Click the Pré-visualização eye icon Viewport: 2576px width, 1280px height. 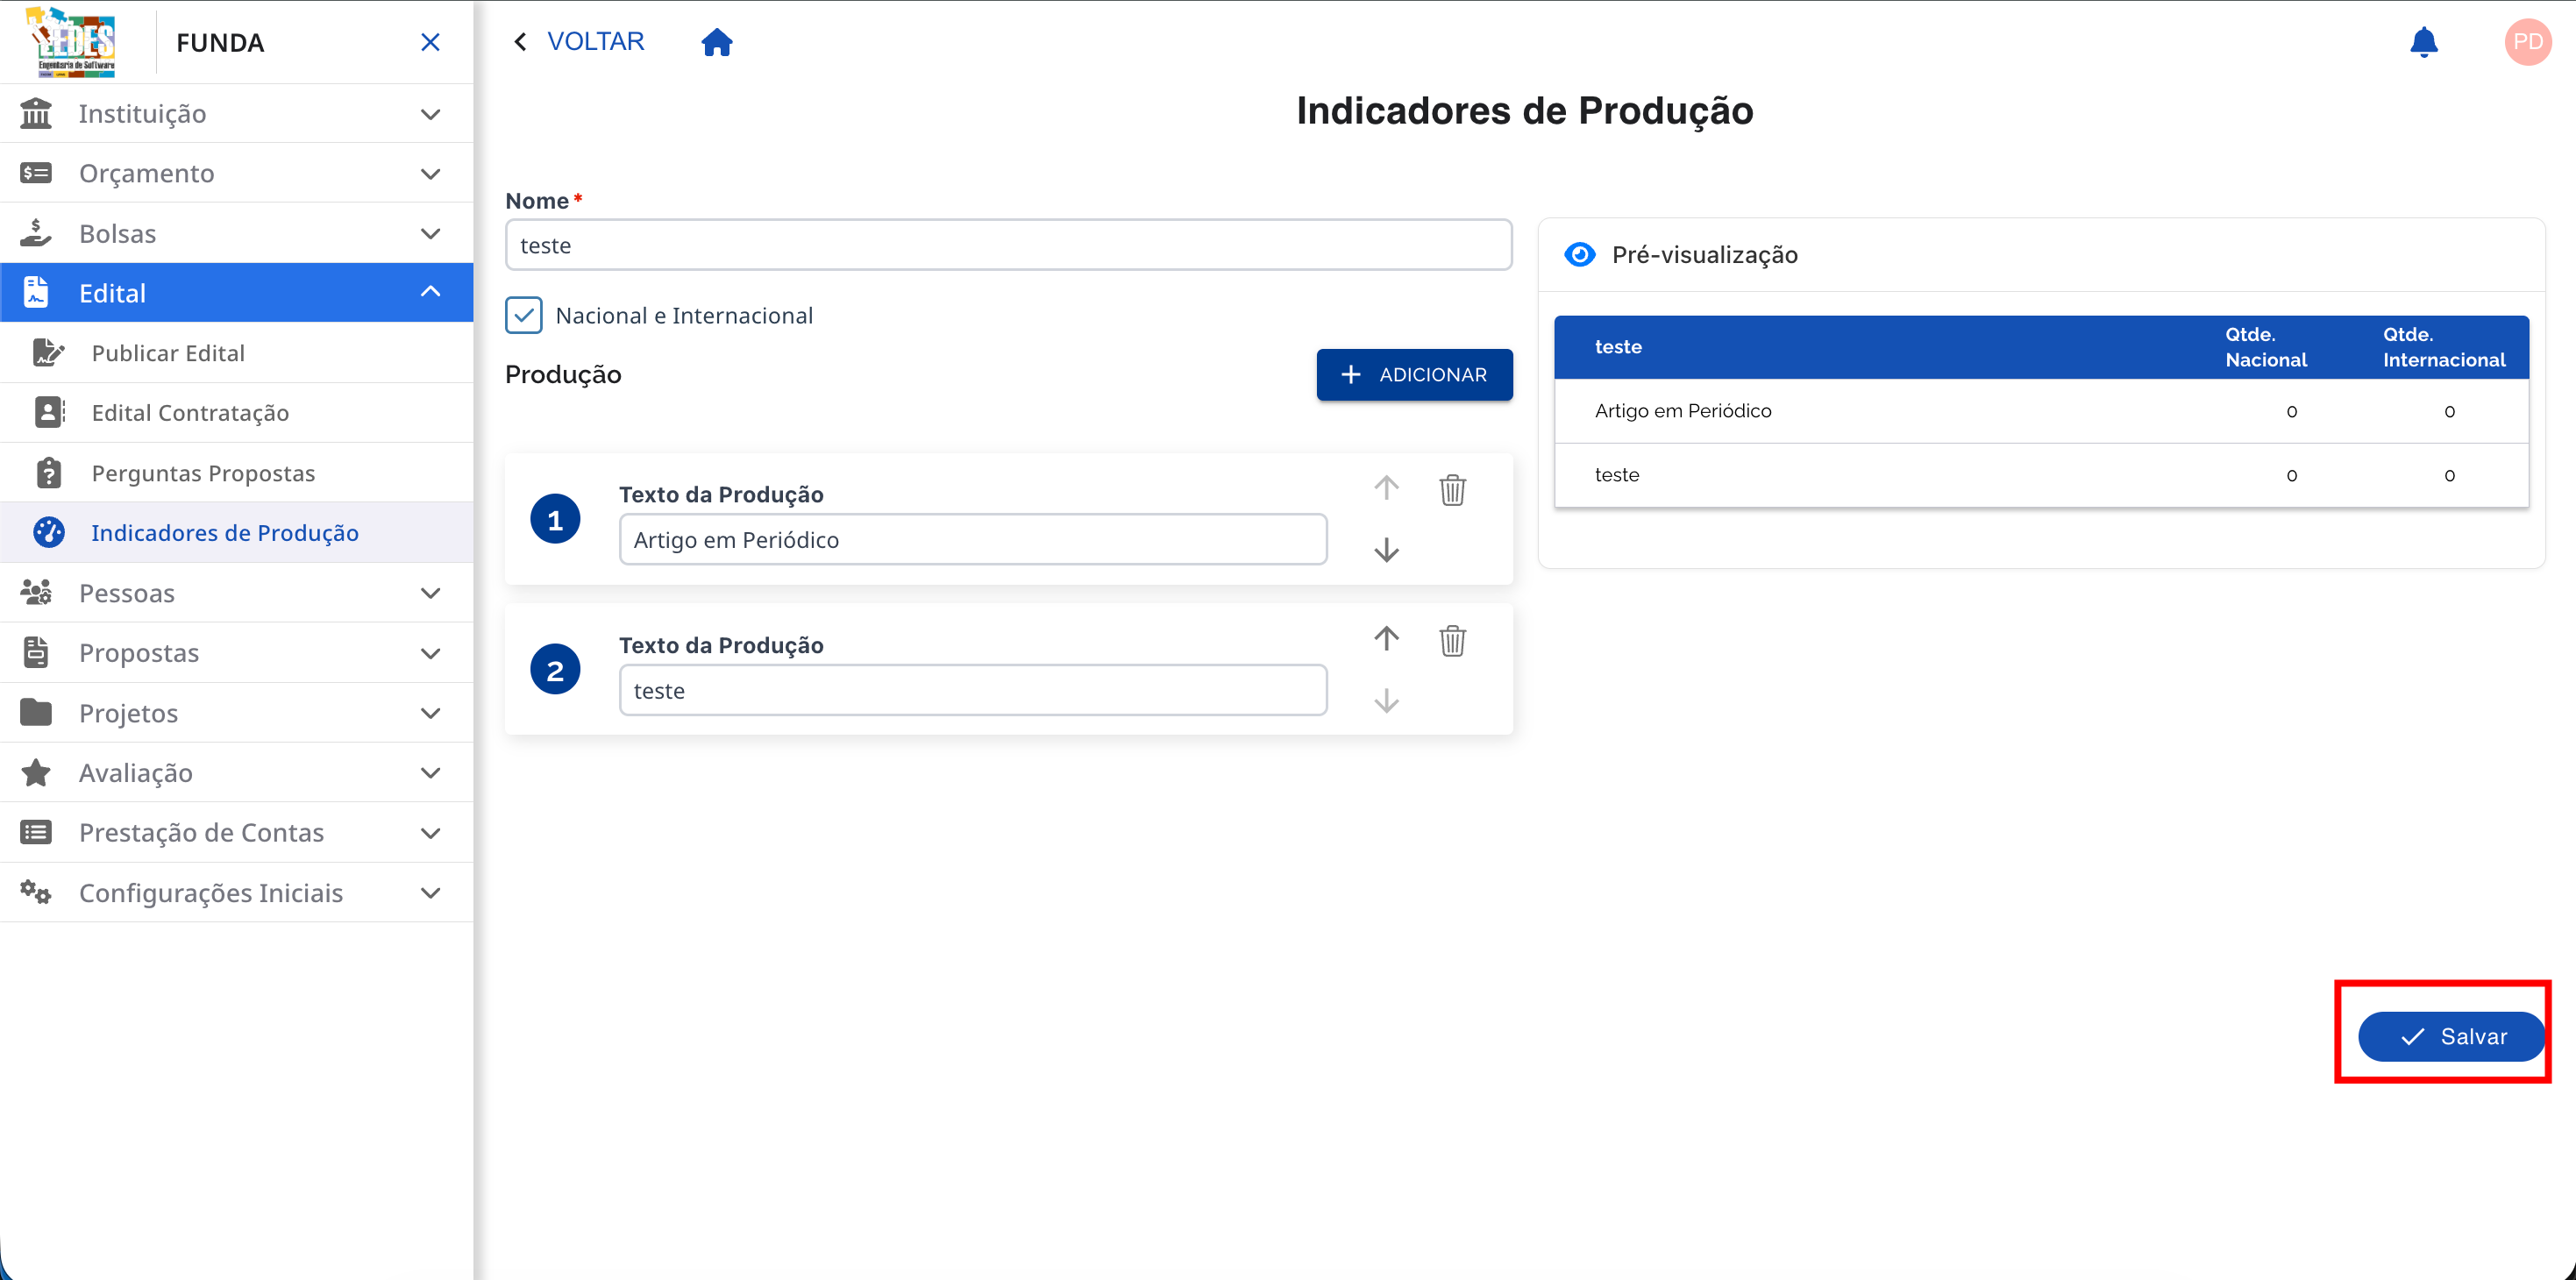1579,254
